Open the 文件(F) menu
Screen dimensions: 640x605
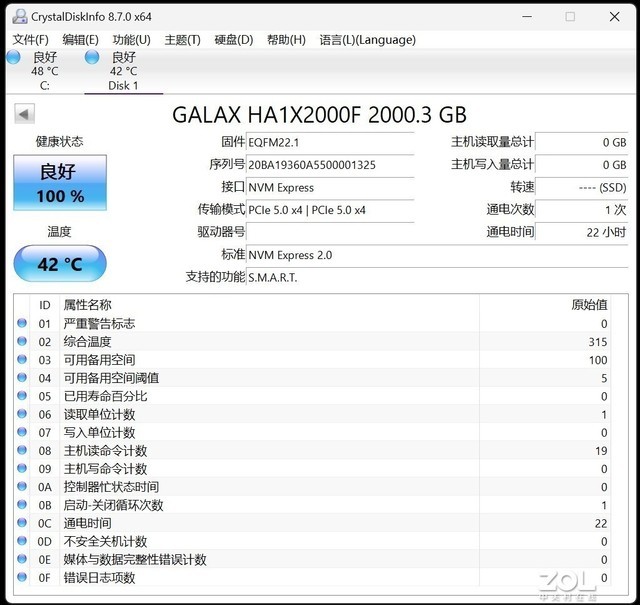click(x=30, y=39)
